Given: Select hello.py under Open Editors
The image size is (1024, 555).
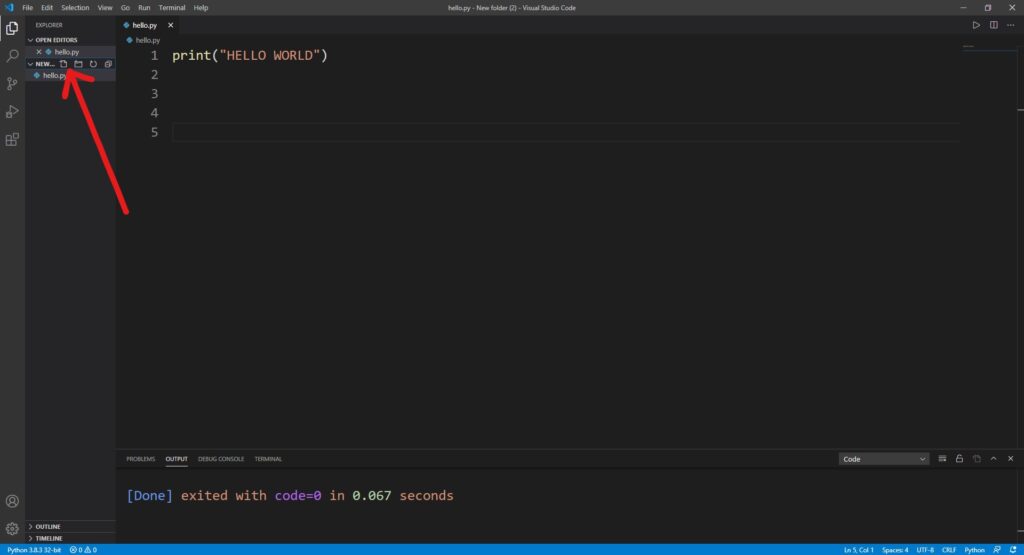Looking at the screenshot, I should [x=71, y=52].
